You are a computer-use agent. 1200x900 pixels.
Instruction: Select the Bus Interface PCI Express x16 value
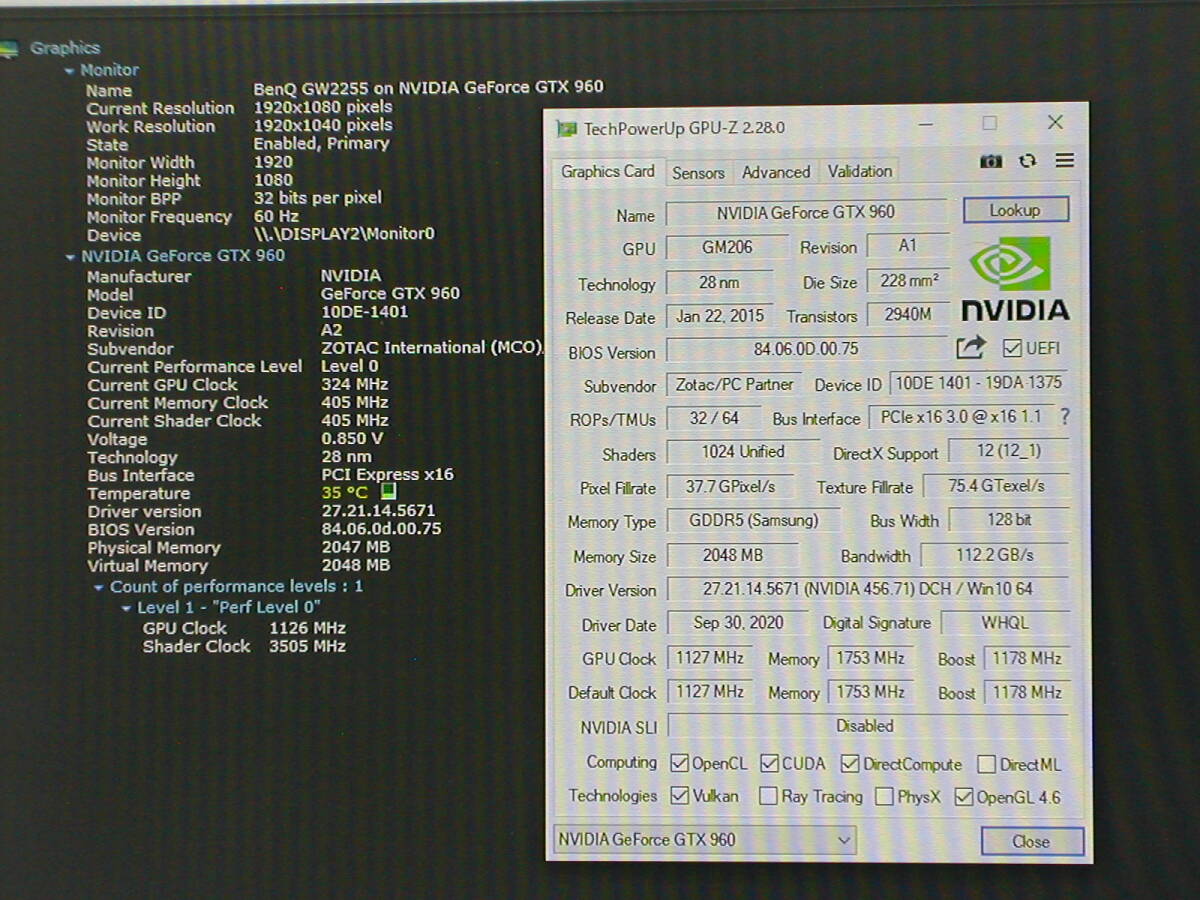pyautogui.click(x=387, y=475)
